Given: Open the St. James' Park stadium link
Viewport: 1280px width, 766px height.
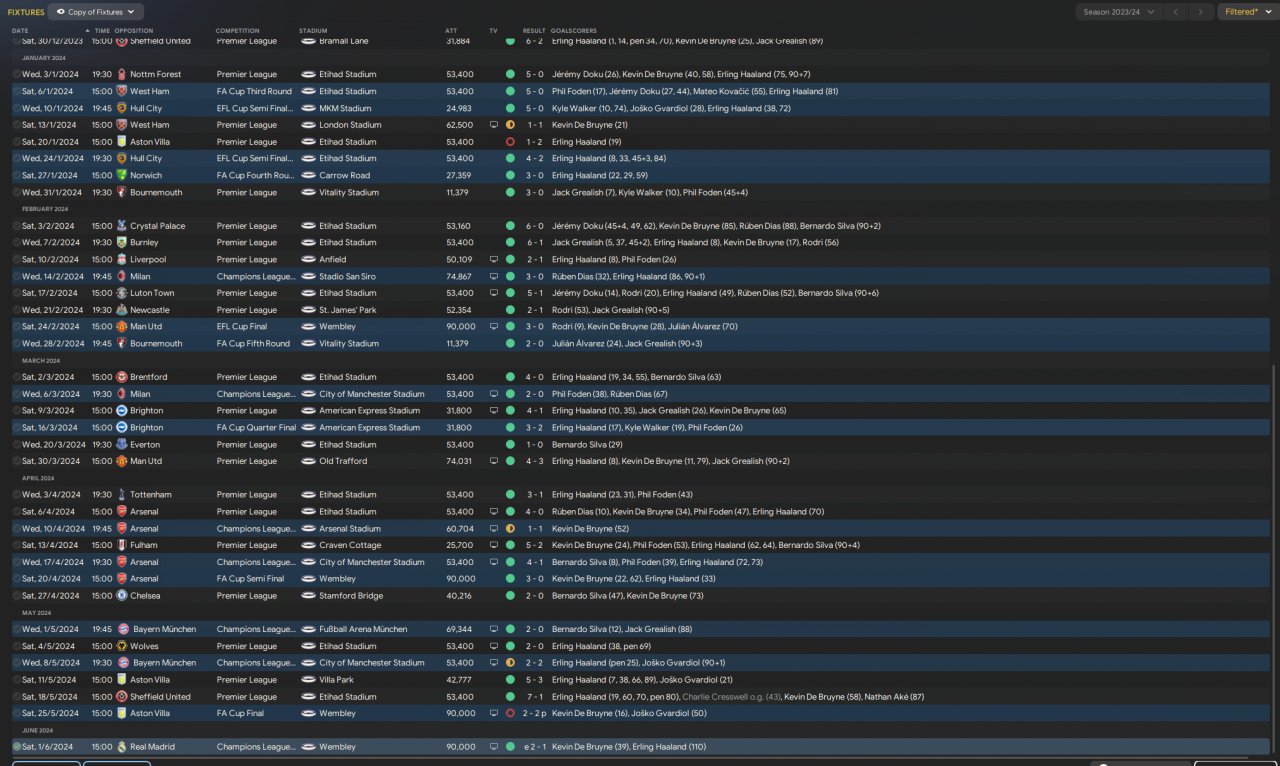Looking at the screenshot, I should point(346,310).
